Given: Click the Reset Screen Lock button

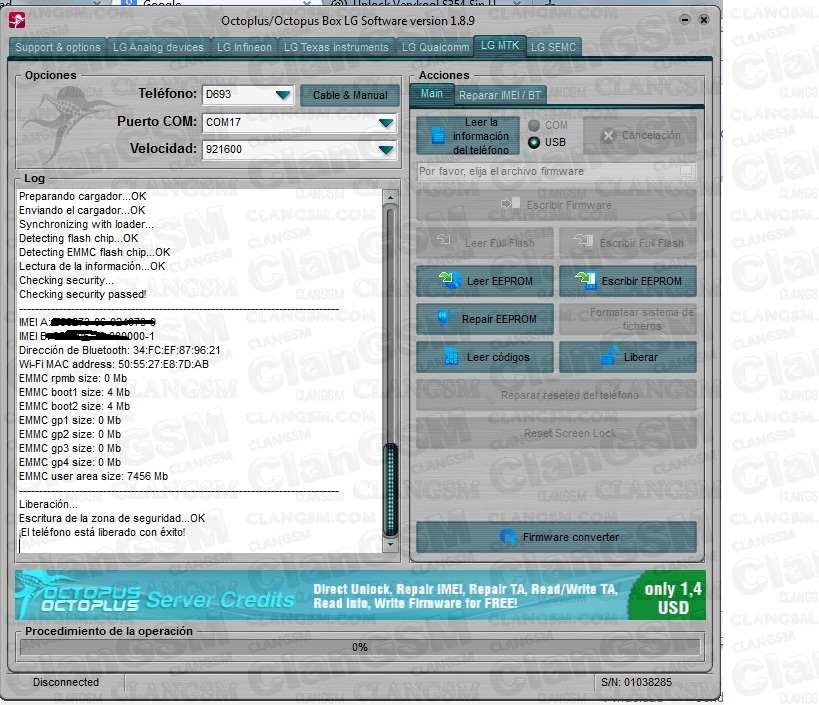Looking at the screenshot, I should pyautogui.click(x=556, y=433).
